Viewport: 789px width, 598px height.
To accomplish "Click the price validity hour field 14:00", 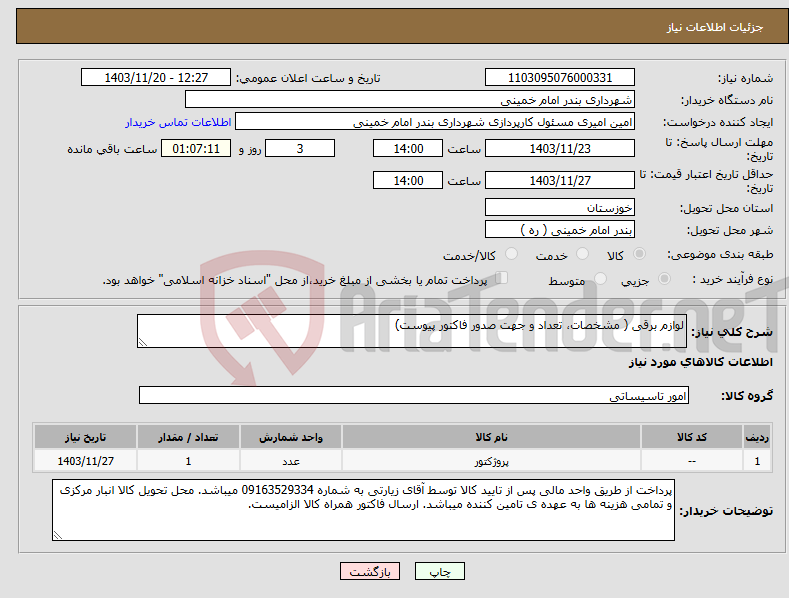I will 408,180.
